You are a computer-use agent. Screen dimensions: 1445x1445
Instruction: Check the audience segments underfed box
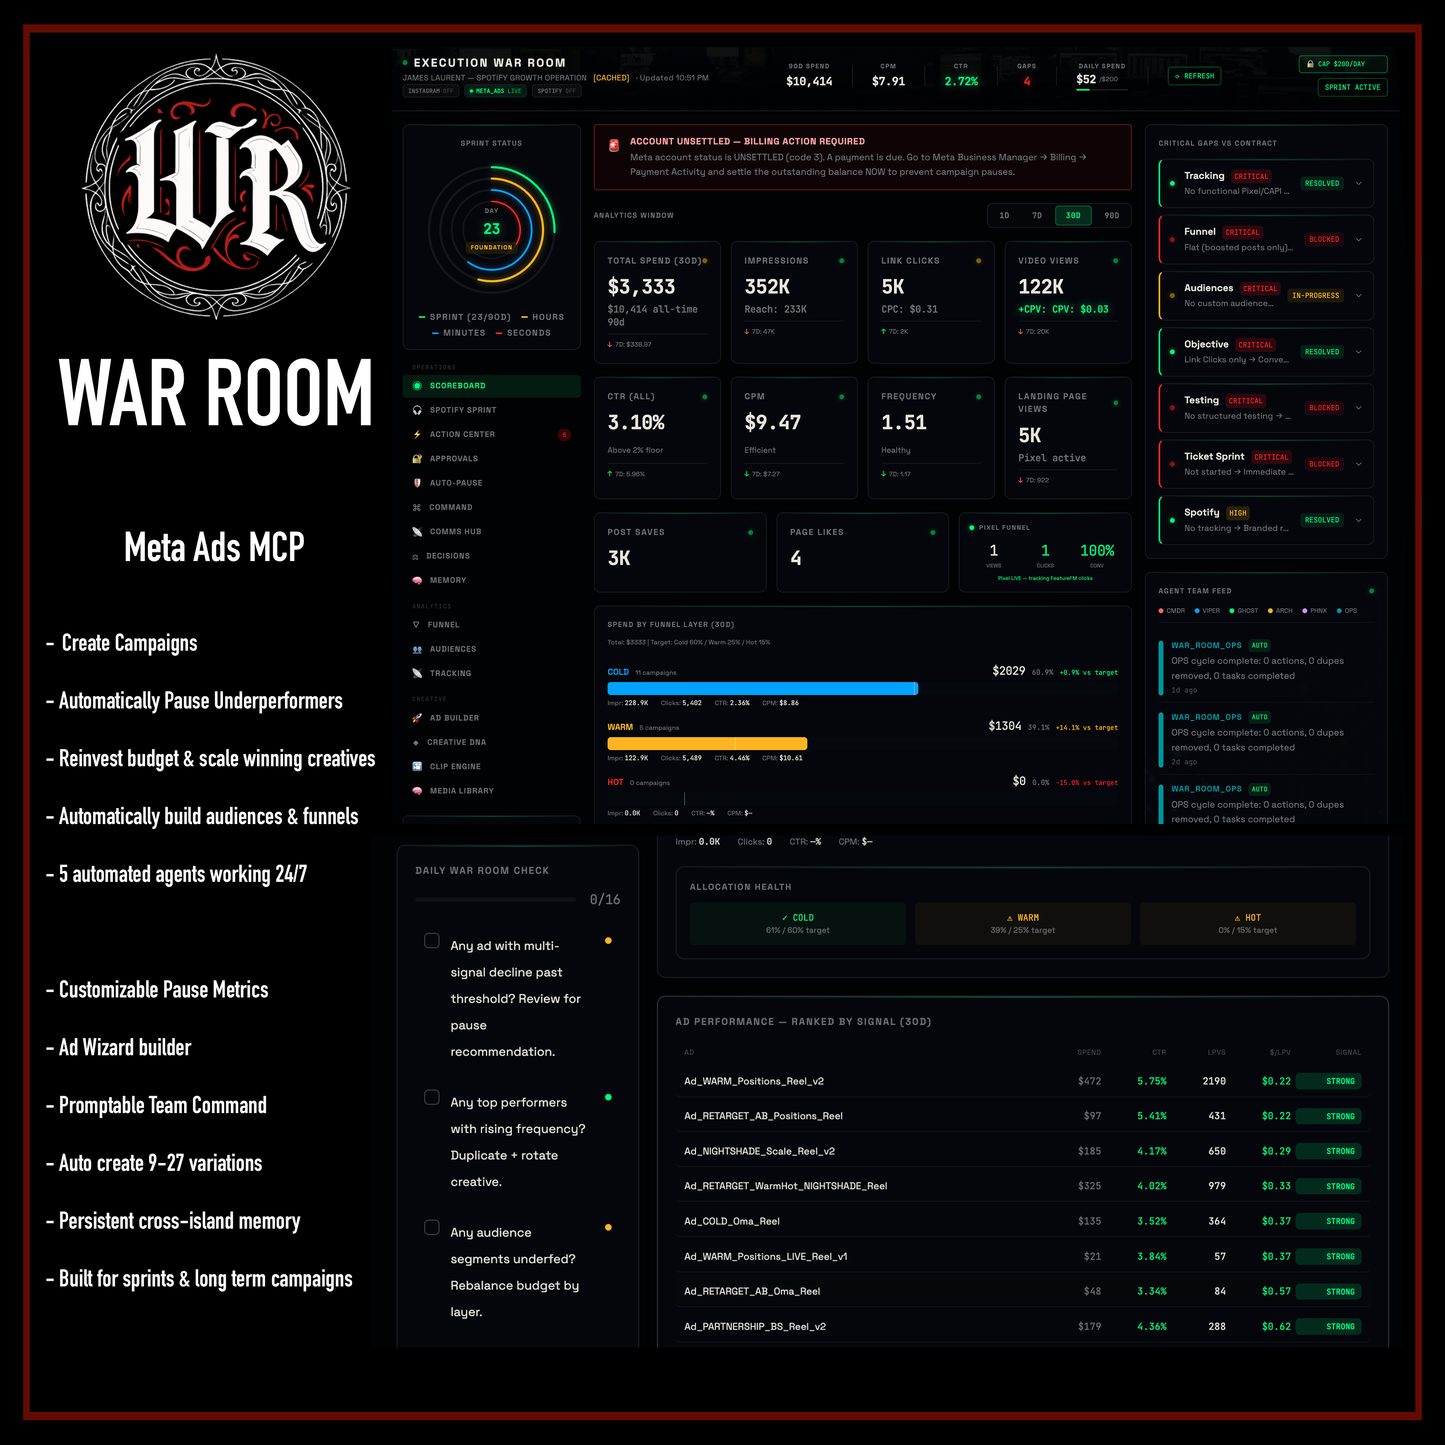(432, 1227)
